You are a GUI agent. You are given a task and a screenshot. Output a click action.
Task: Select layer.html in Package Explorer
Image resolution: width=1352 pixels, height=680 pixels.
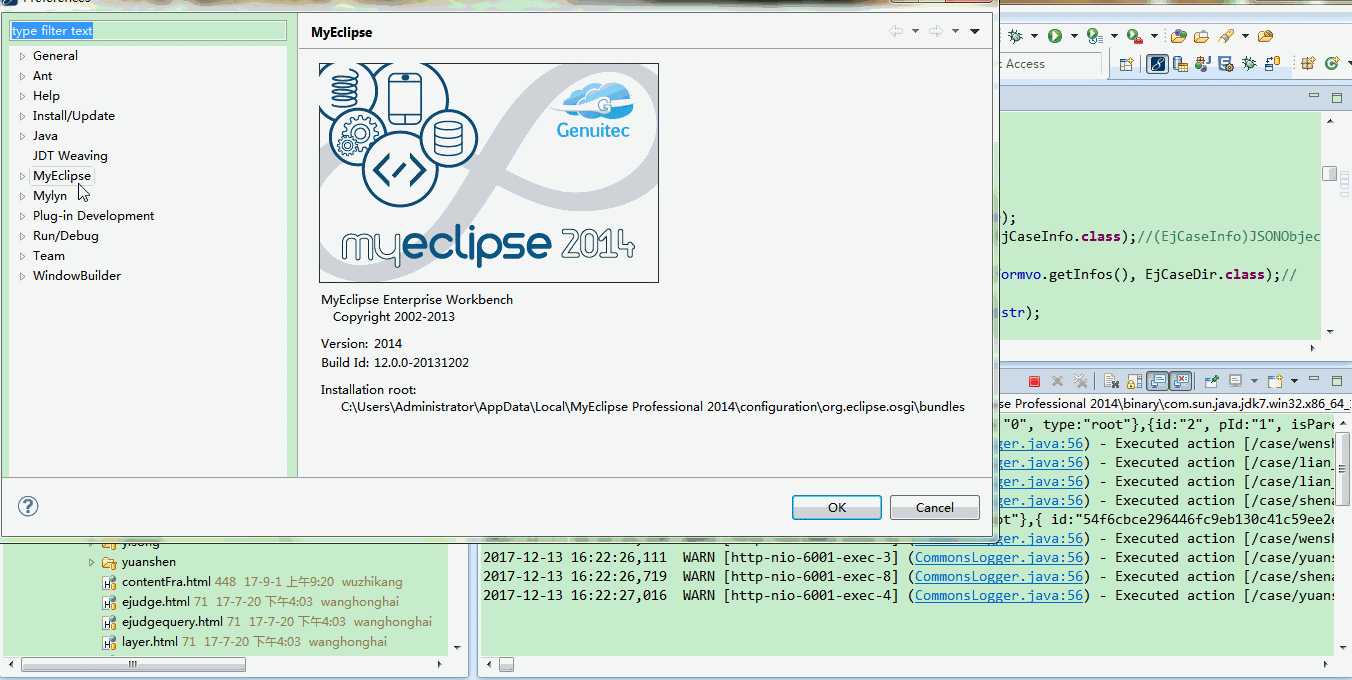pos(150,641)
